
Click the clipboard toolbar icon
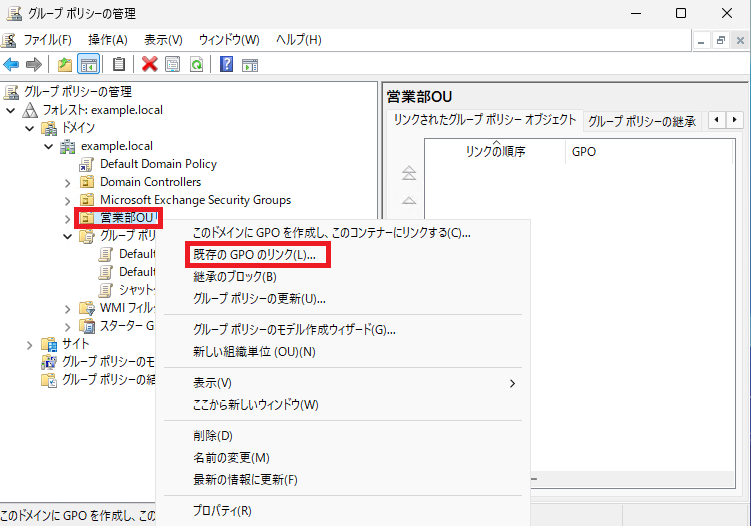118,64
